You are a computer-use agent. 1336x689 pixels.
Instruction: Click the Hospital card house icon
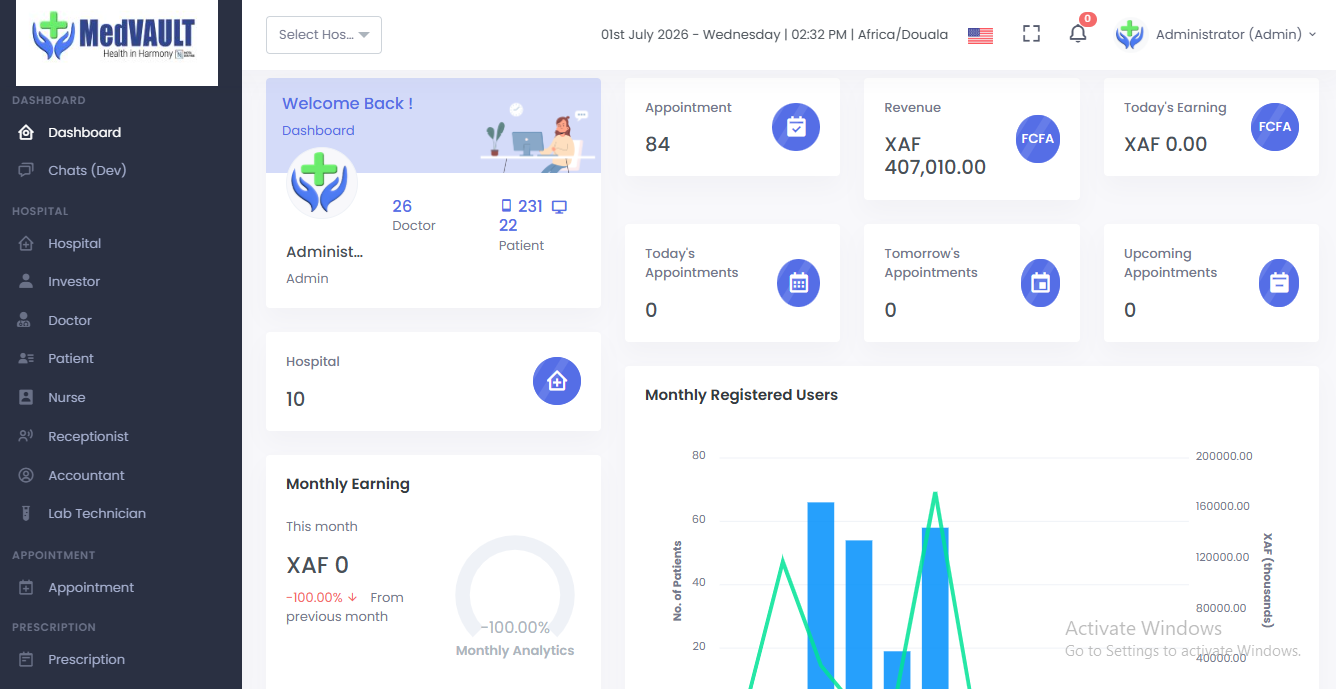(x=557, y=381)
